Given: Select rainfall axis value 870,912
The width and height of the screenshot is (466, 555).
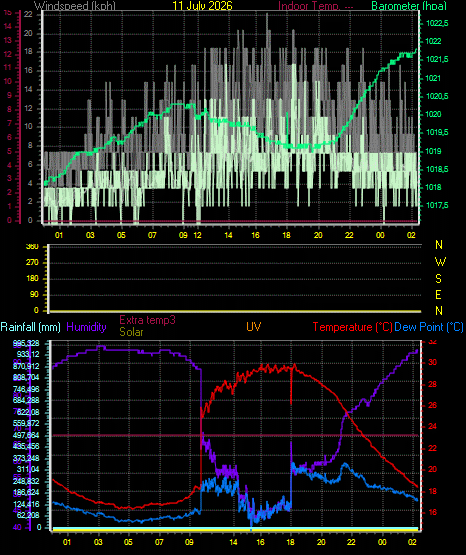Looking at the screenshot, I should (x=26, y=366).
